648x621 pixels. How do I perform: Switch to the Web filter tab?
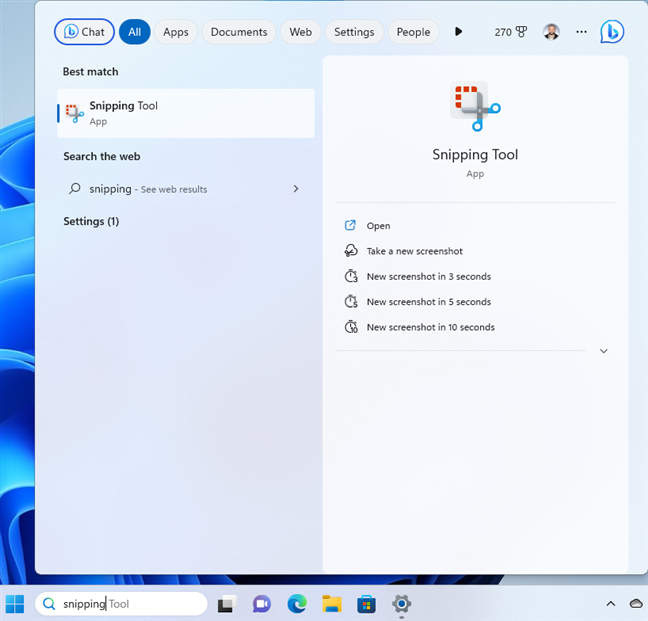point(300,32)
